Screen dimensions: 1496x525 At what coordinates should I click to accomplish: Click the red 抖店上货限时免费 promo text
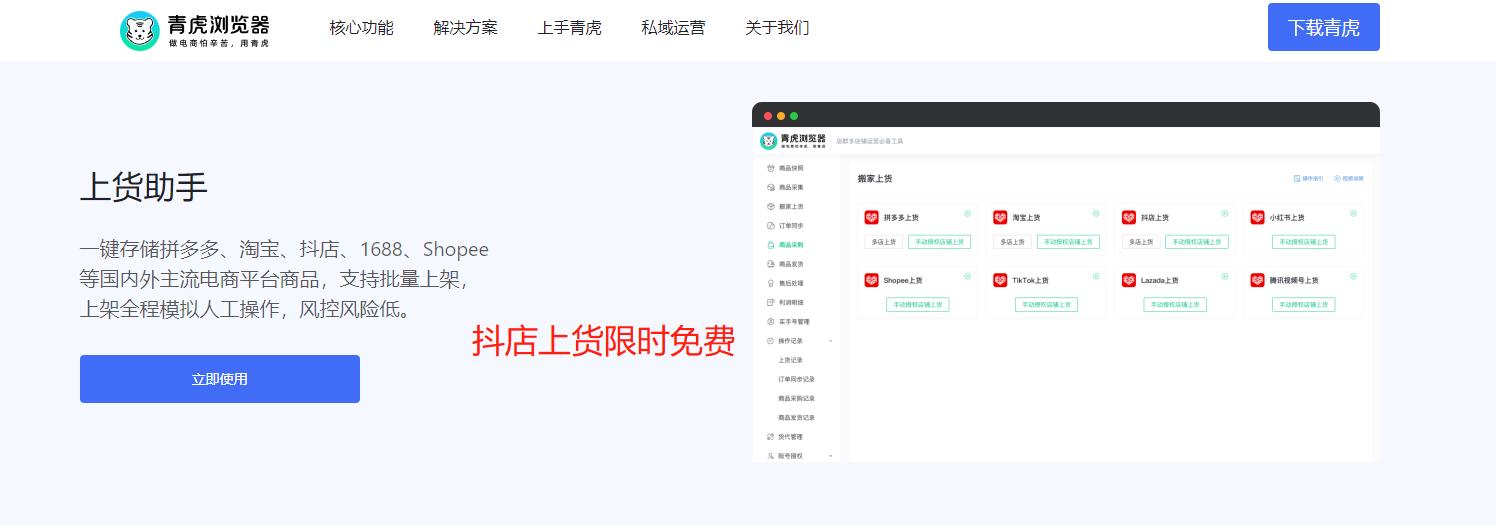coord(603,342)
